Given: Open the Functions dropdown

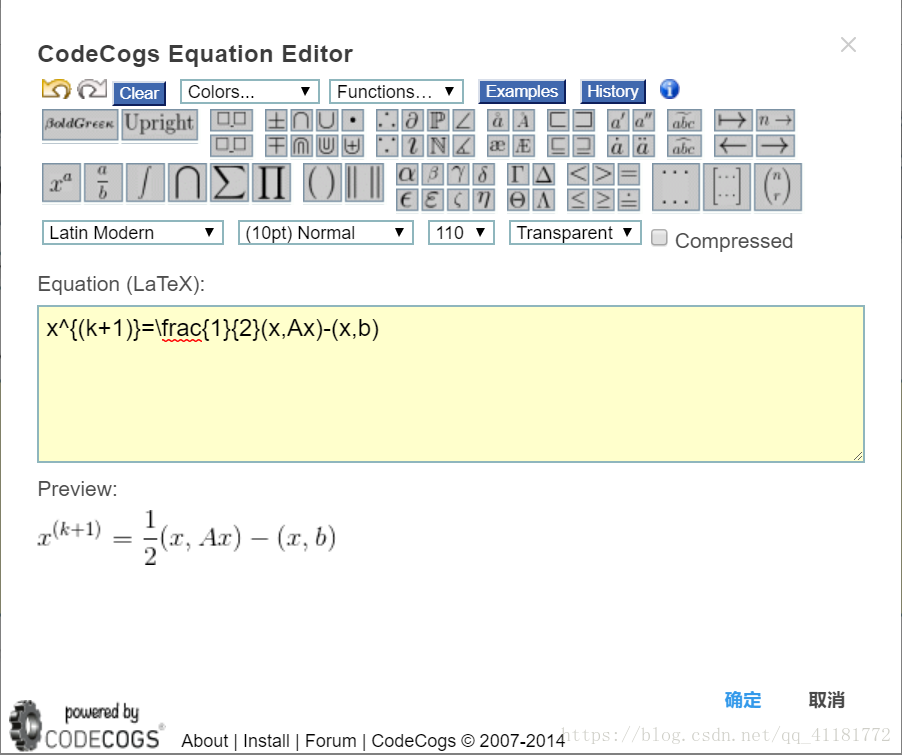Looking at the screenshot, I should coord(396,91).
